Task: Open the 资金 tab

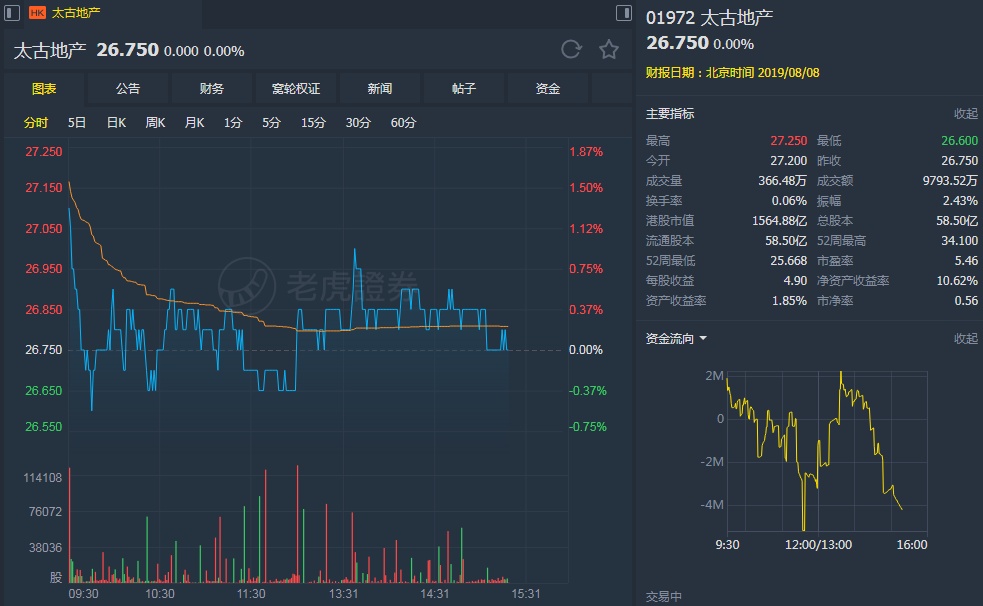Action: click(548, 89)
